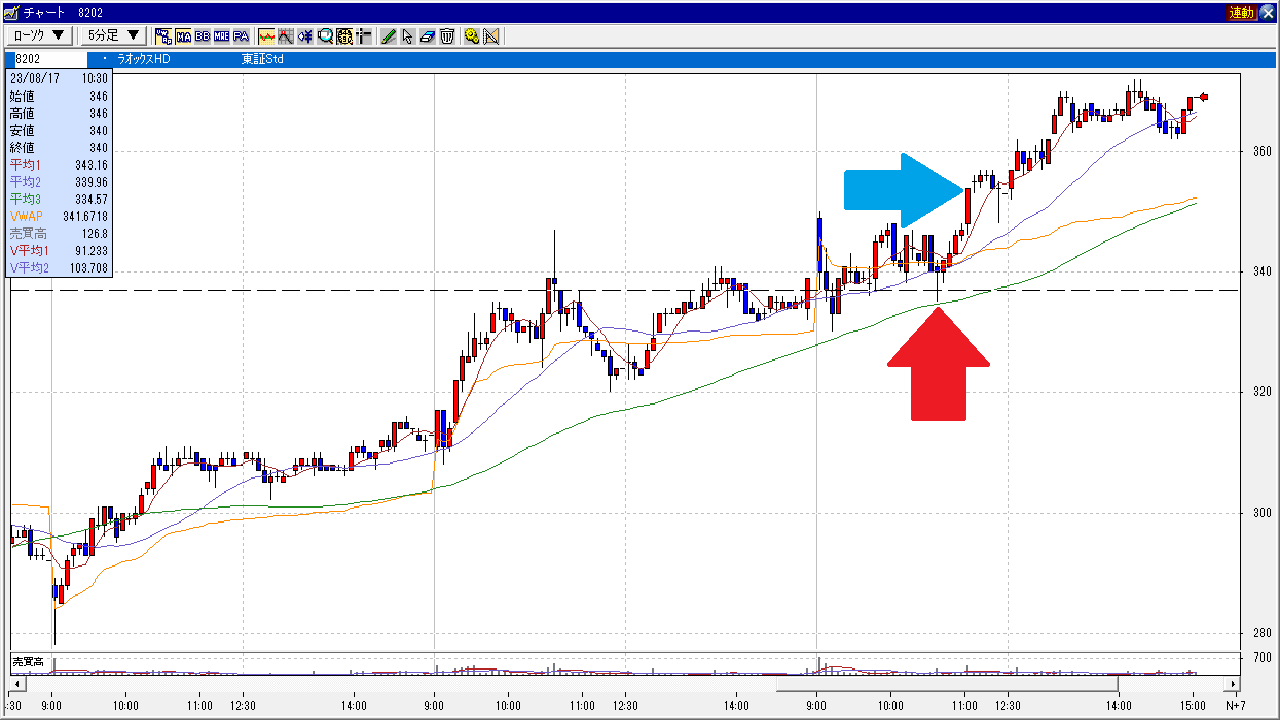Click the 平均2 moving average row
The image size is (1280, 720).
coord(59,182)
